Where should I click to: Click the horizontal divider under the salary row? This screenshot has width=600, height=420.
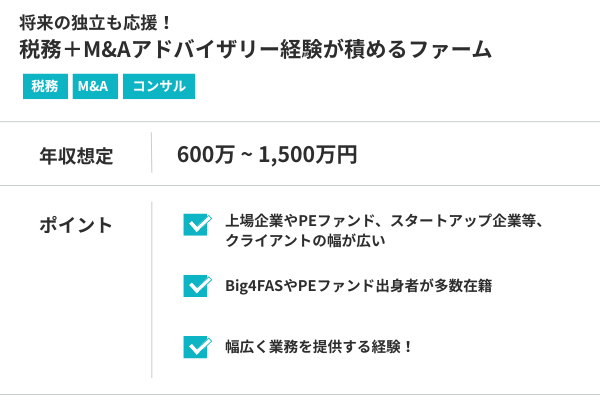coord(300,186)
